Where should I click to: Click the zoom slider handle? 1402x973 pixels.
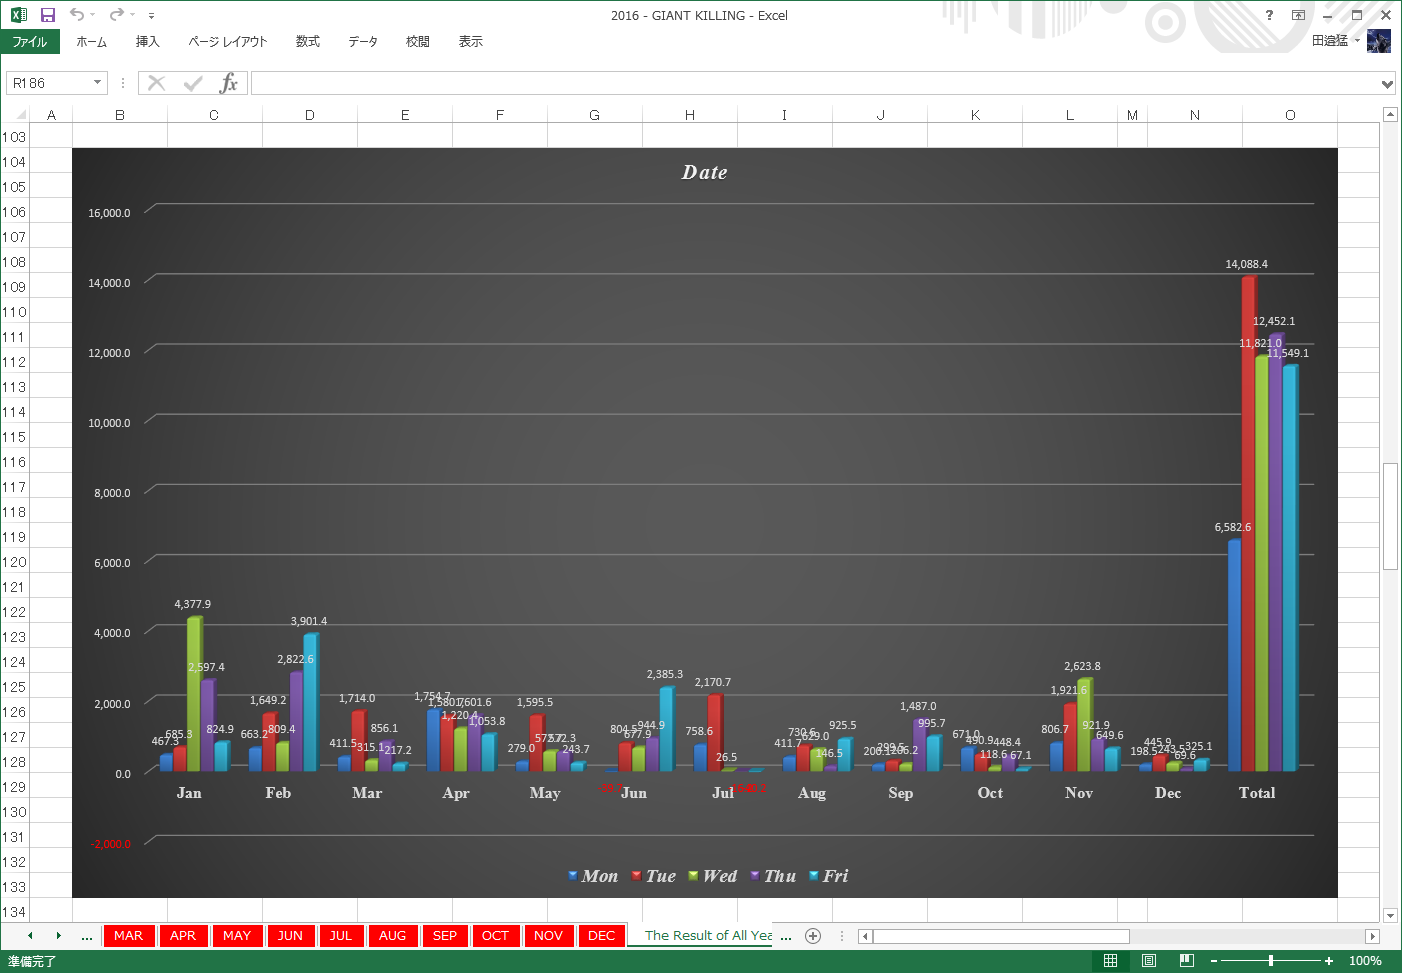click(1271, 961)
